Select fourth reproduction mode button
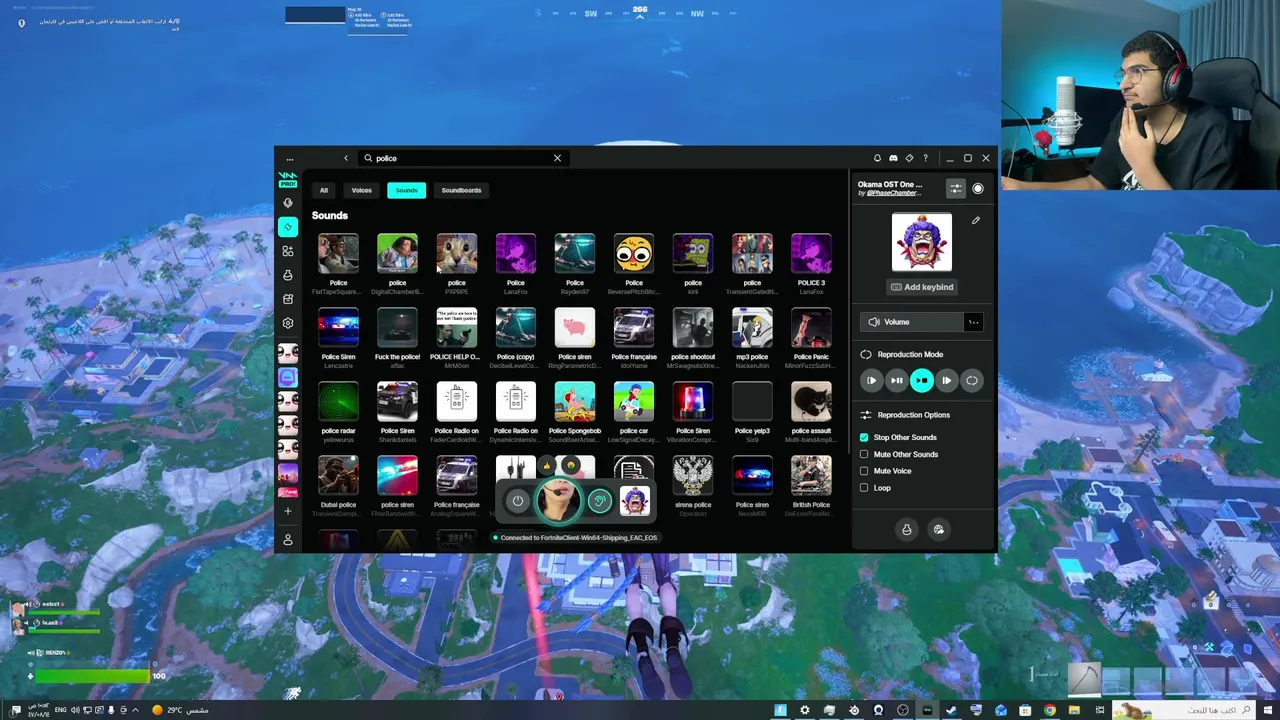Screen dimensions: 1280x720 [946, 380]
